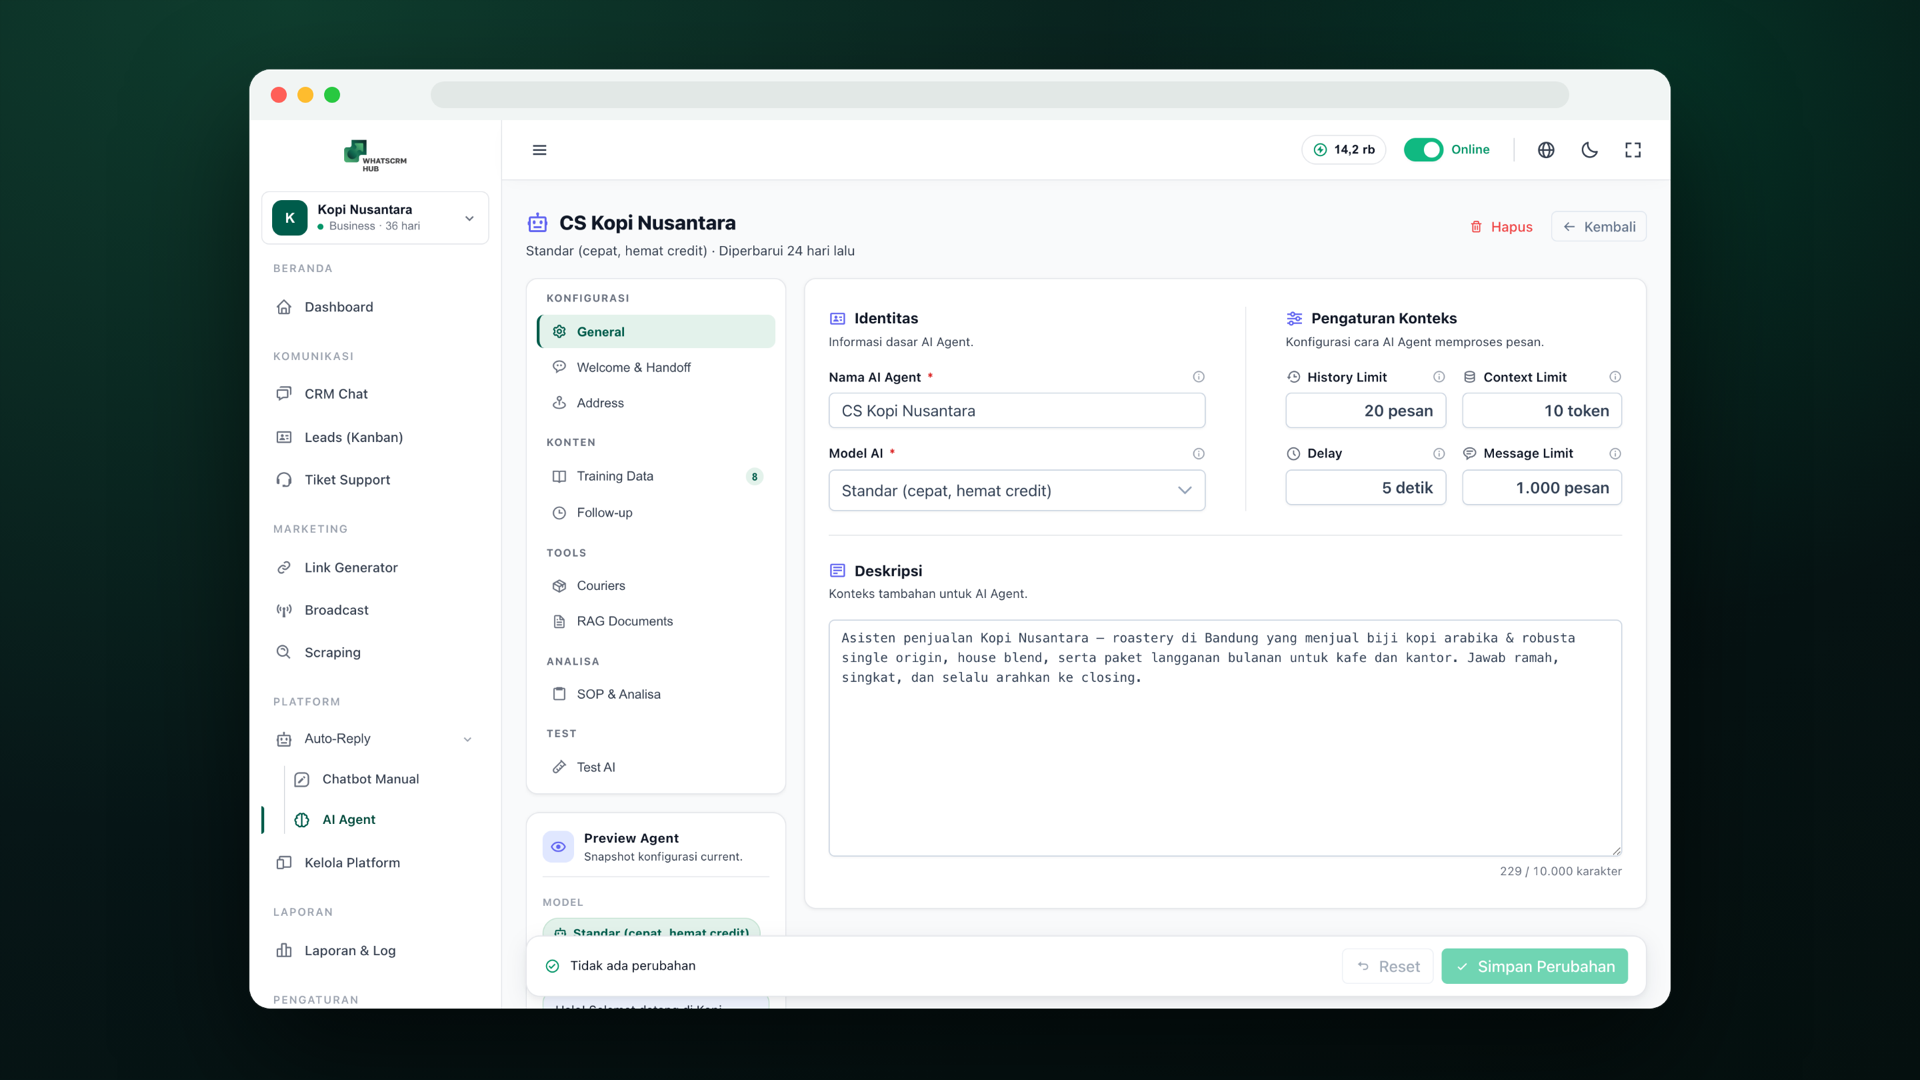Screen dimensions: 1920x1080
Task: Switch to Welcome & Handoff tab
Action: pyautogui.click(x=656, y=368)
